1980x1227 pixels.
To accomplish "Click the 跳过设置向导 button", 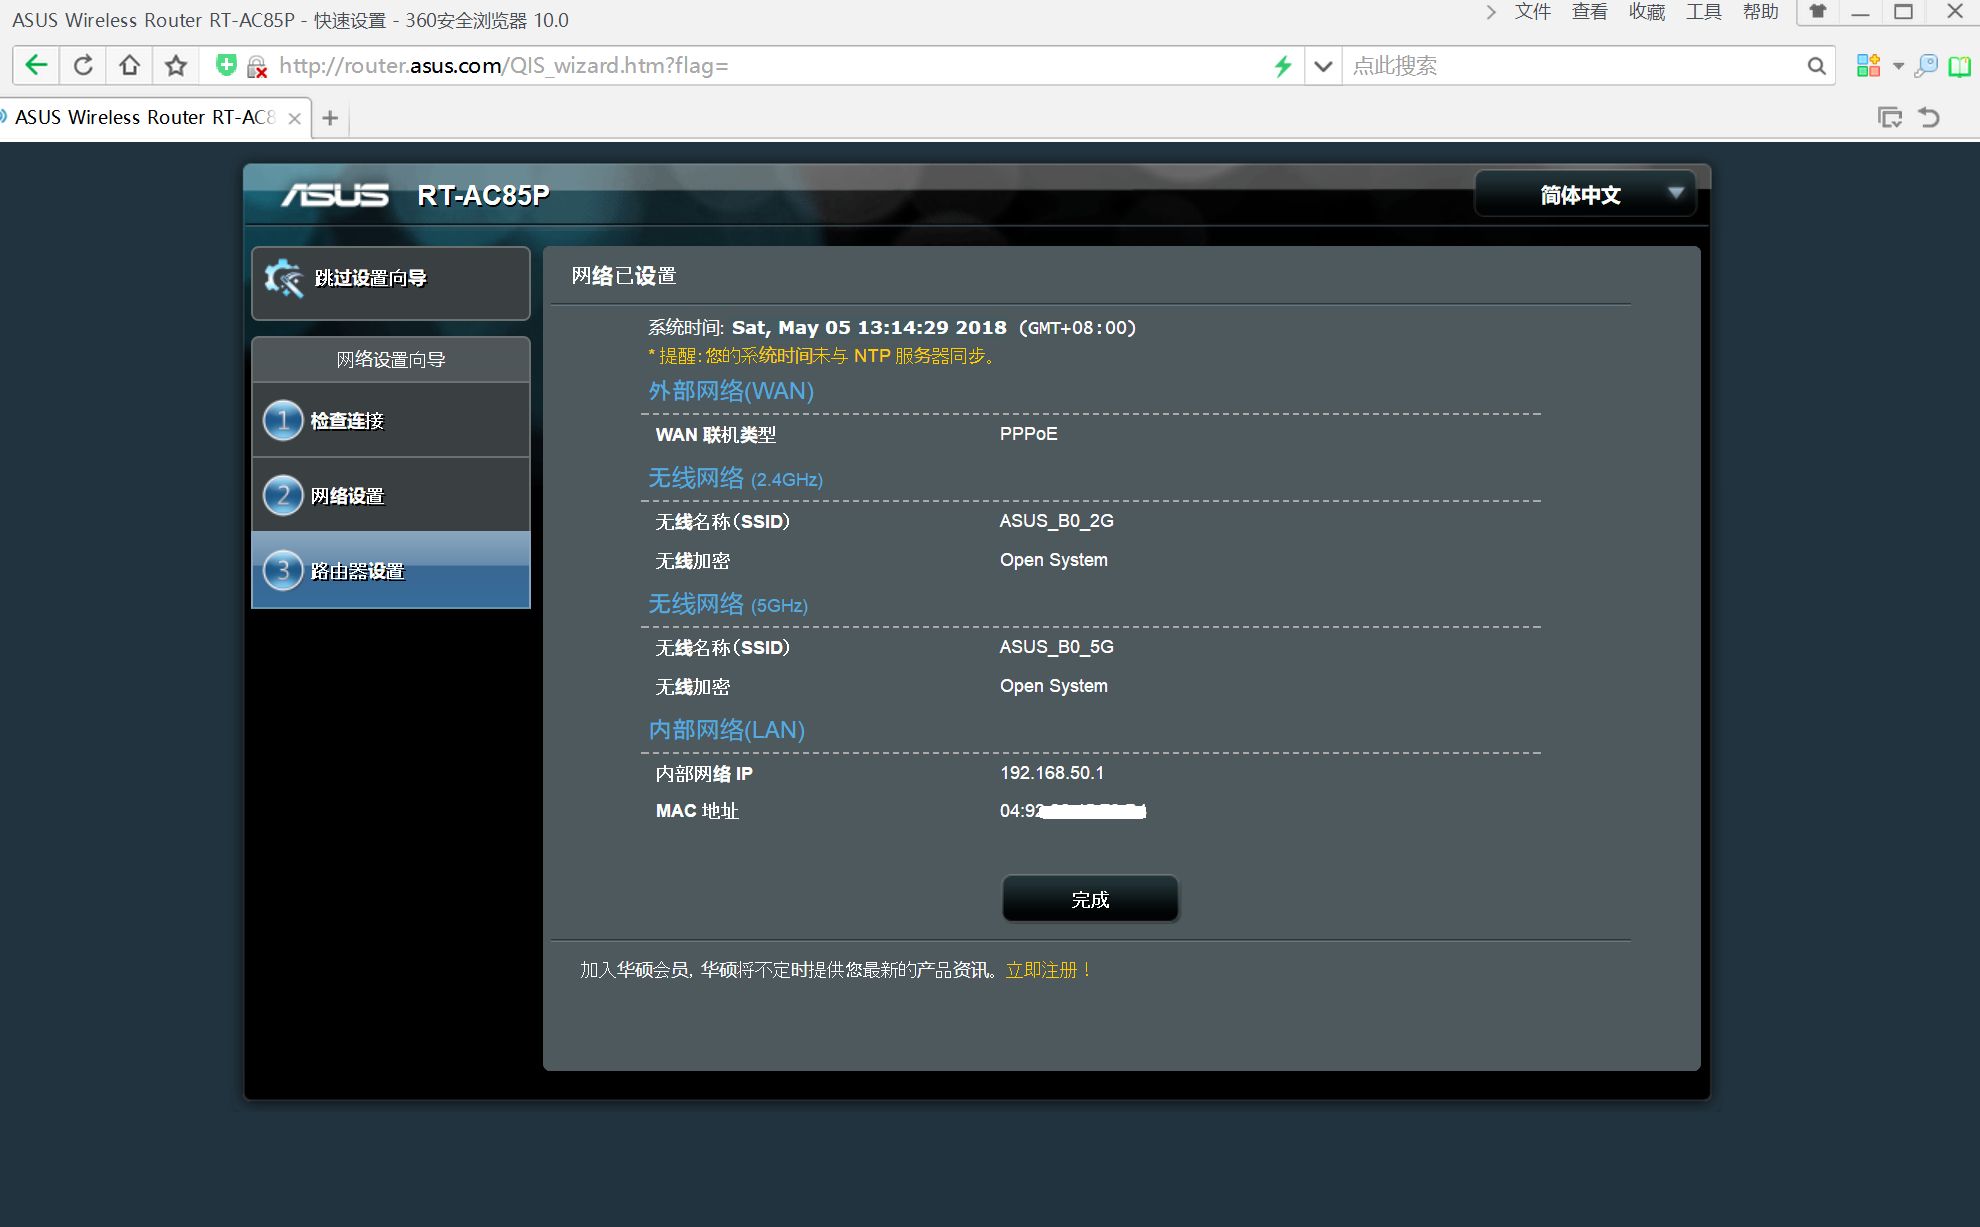I will tap(391, 283).
